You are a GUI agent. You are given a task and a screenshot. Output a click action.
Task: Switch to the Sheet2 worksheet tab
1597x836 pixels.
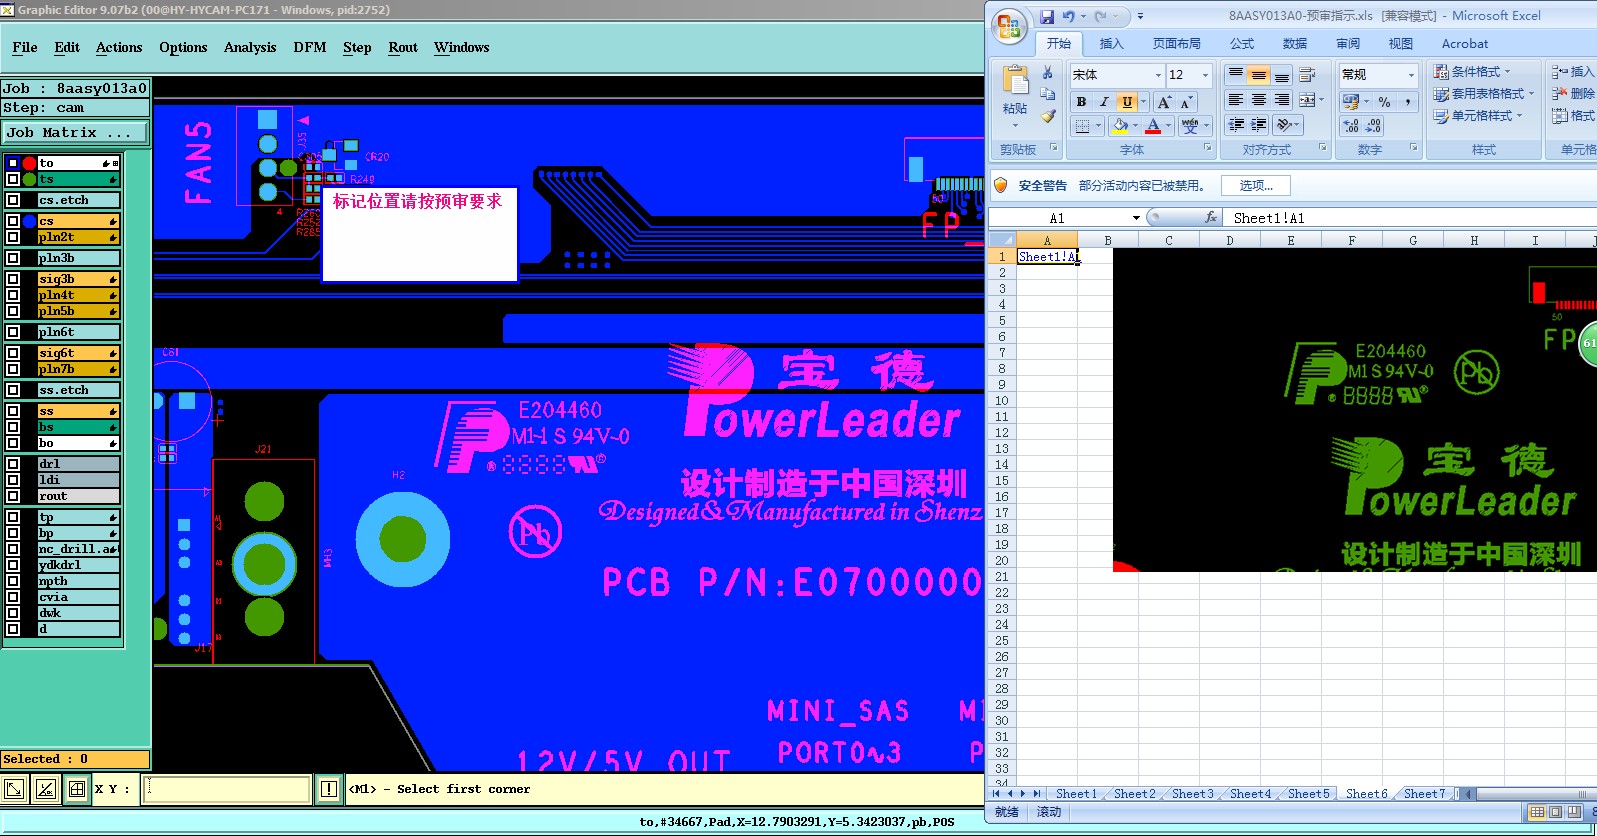[x=1134, y=794]
